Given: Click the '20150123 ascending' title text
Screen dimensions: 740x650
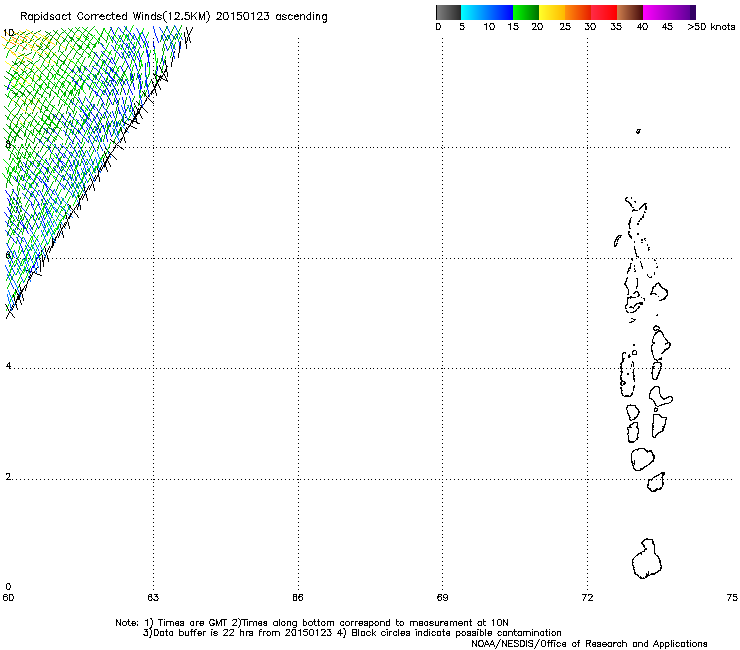Looking at the screenshot, I should click(x=271, y=17).
